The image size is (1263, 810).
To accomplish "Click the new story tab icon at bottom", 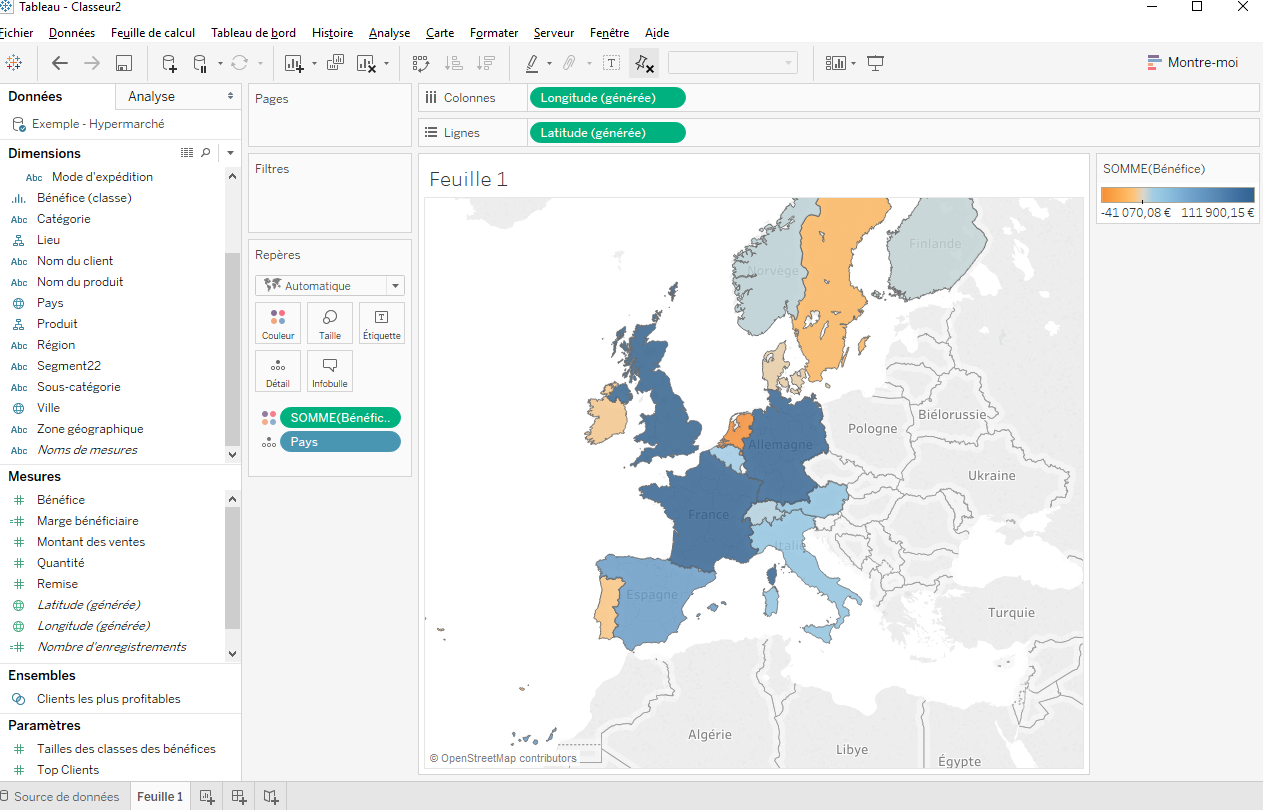I will [x=271, y=797].
